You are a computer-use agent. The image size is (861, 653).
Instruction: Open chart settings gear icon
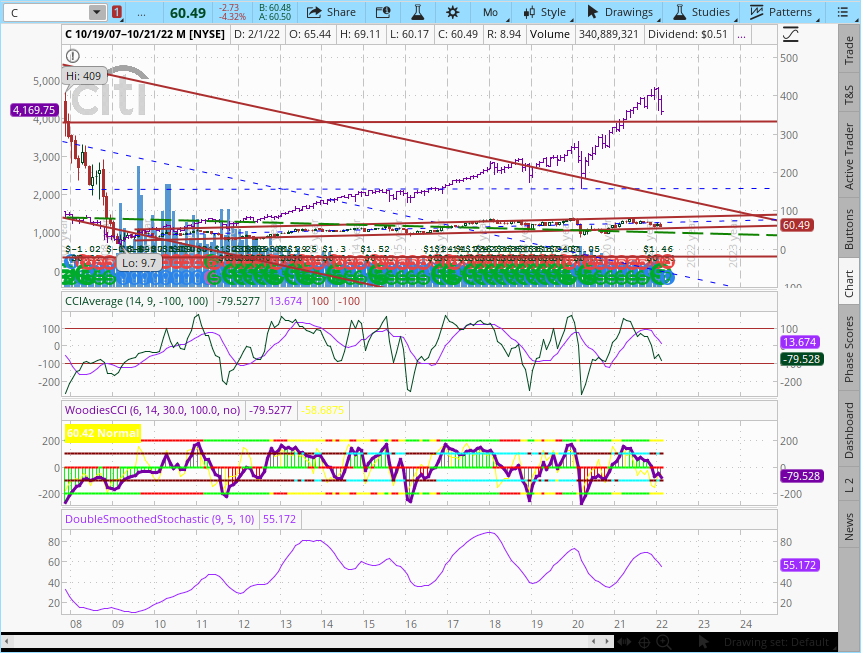(453, 12)
